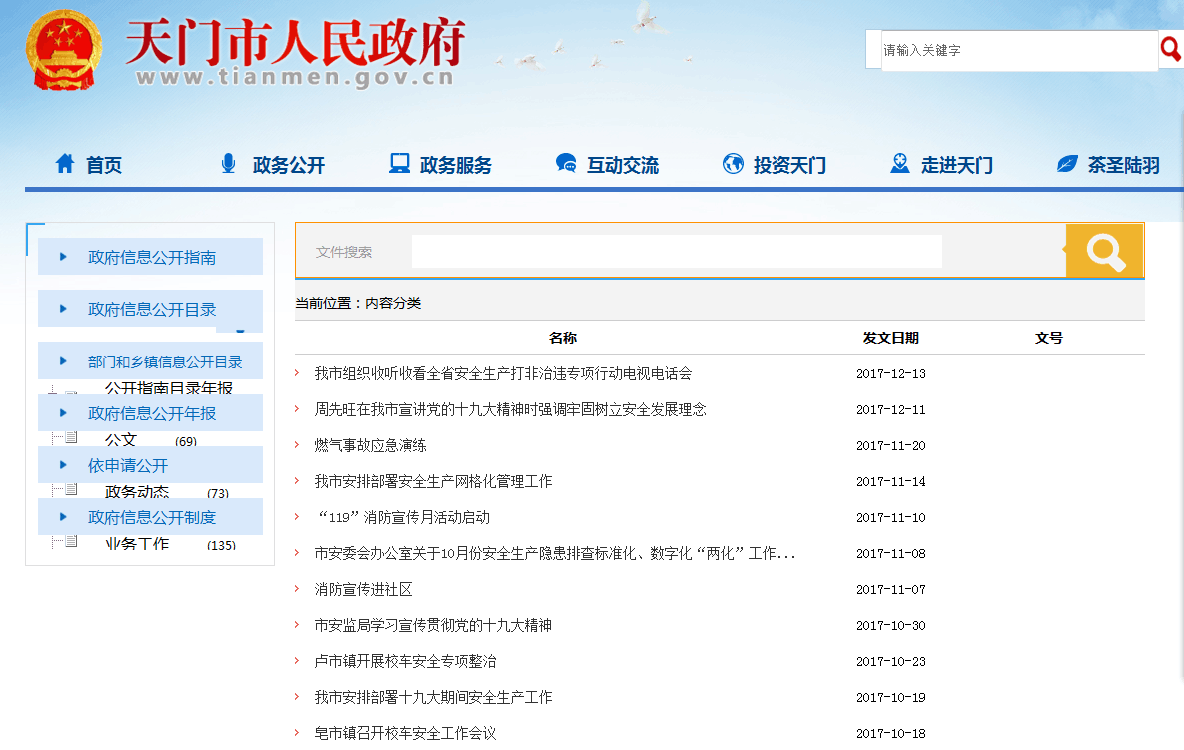Click the leaf icon beside 茶圣陆羽
This screenshot has width=1184, height=750.
[1067, 164]
